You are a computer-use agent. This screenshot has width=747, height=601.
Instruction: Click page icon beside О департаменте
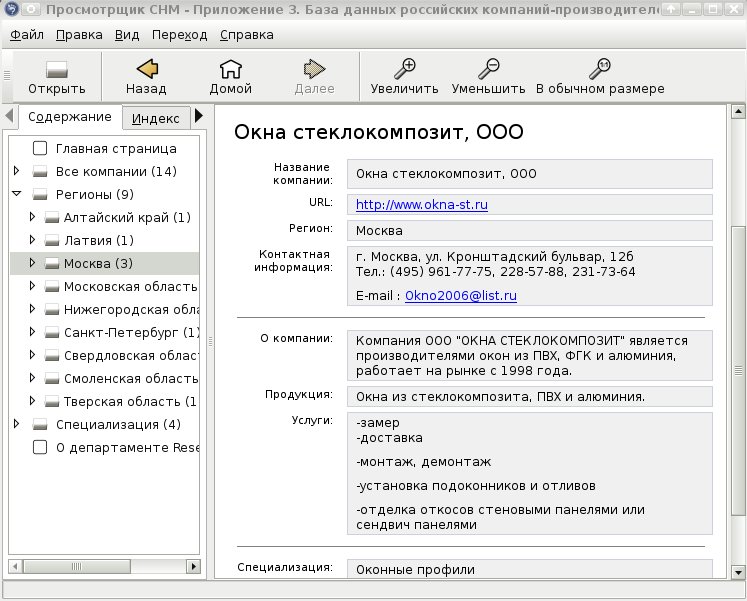coord(40,447)
